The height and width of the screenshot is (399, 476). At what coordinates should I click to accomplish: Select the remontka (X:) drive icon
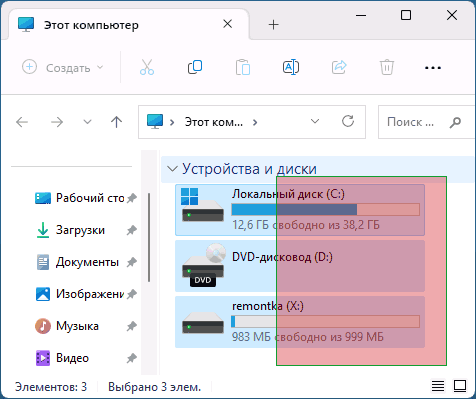click(x=203, y=322)
